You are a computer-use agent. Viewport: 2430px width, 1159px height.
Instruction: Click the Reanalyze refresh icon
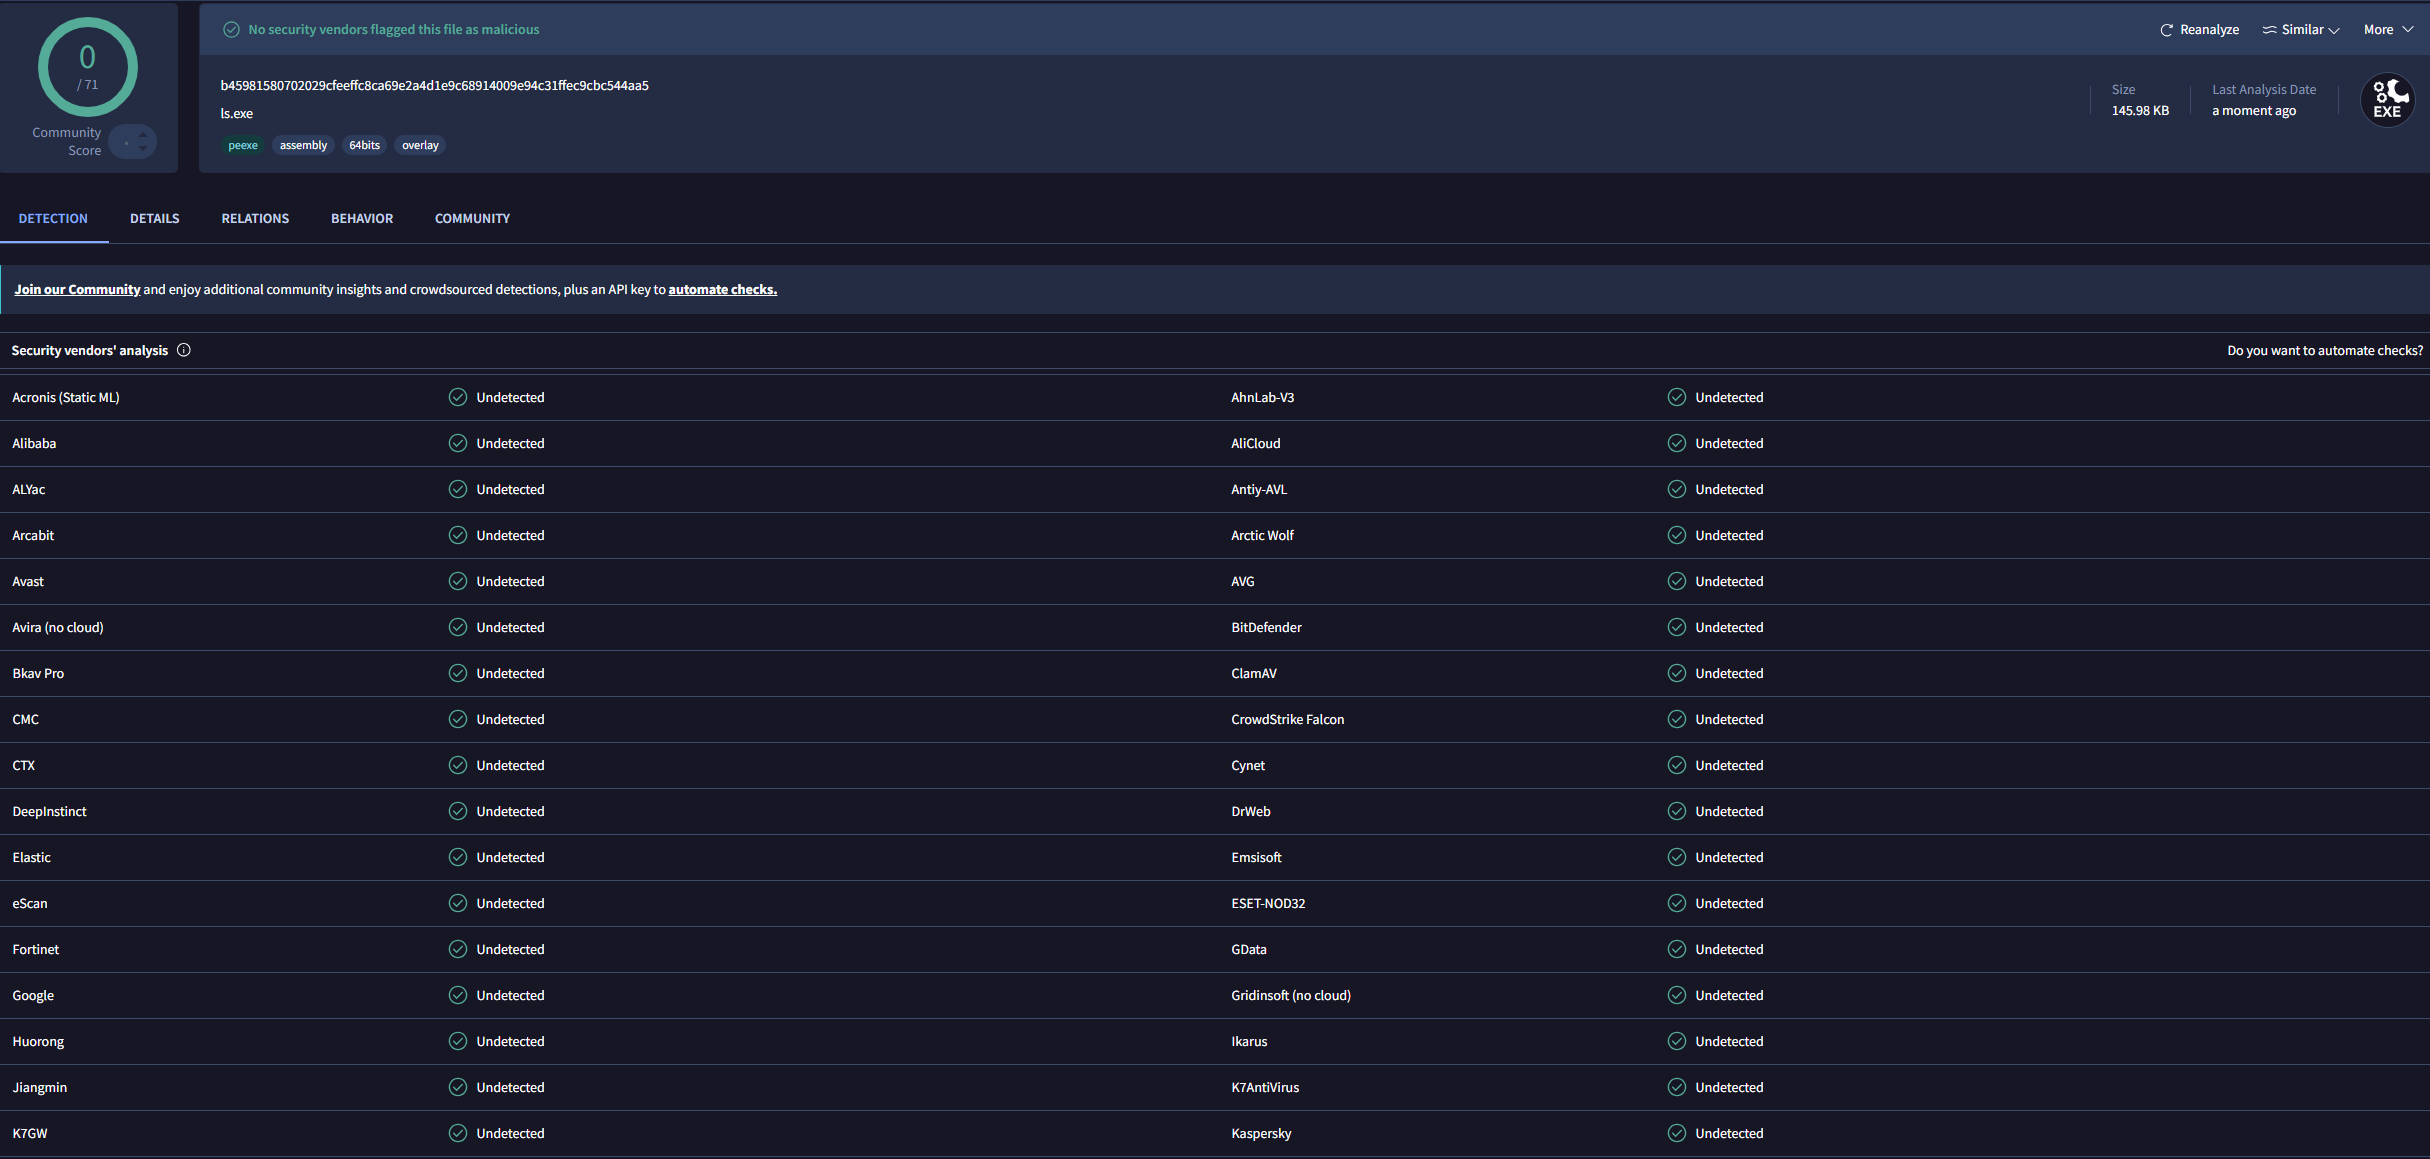[x=2166, y=30]
